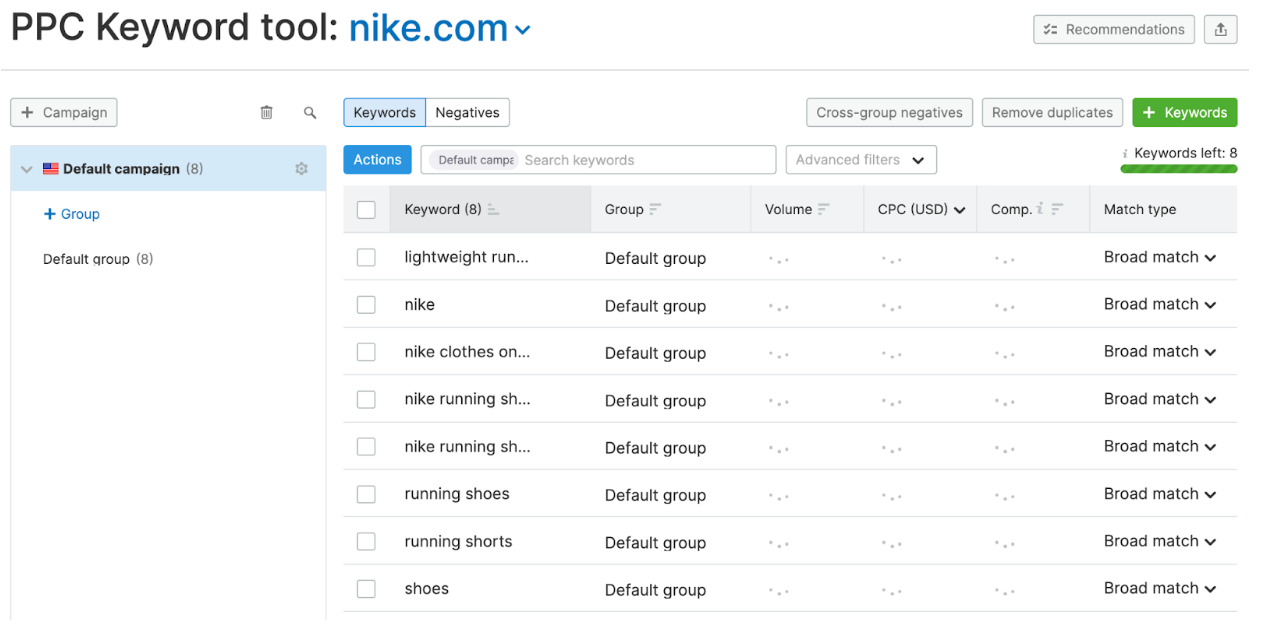Click Default group cell in shoes row
1274x642 pixels.
655,590
